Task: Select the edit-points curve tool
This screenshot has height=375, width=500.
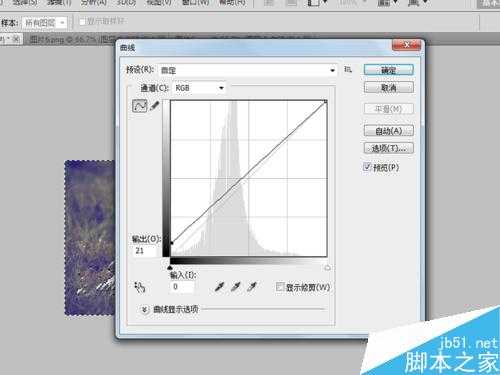Action: pyautogui.click(x=139, y=106)
